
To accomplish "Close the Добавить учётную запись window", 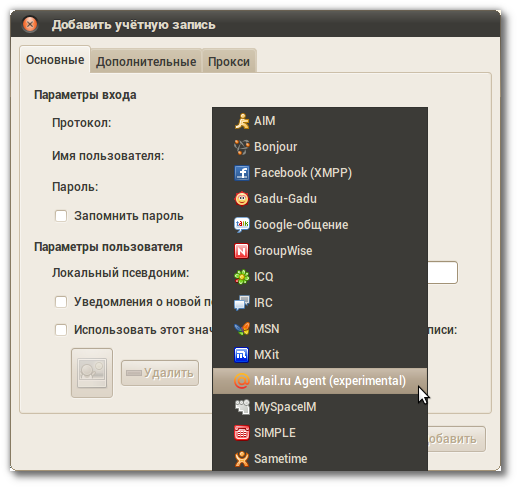I will 30,24.
